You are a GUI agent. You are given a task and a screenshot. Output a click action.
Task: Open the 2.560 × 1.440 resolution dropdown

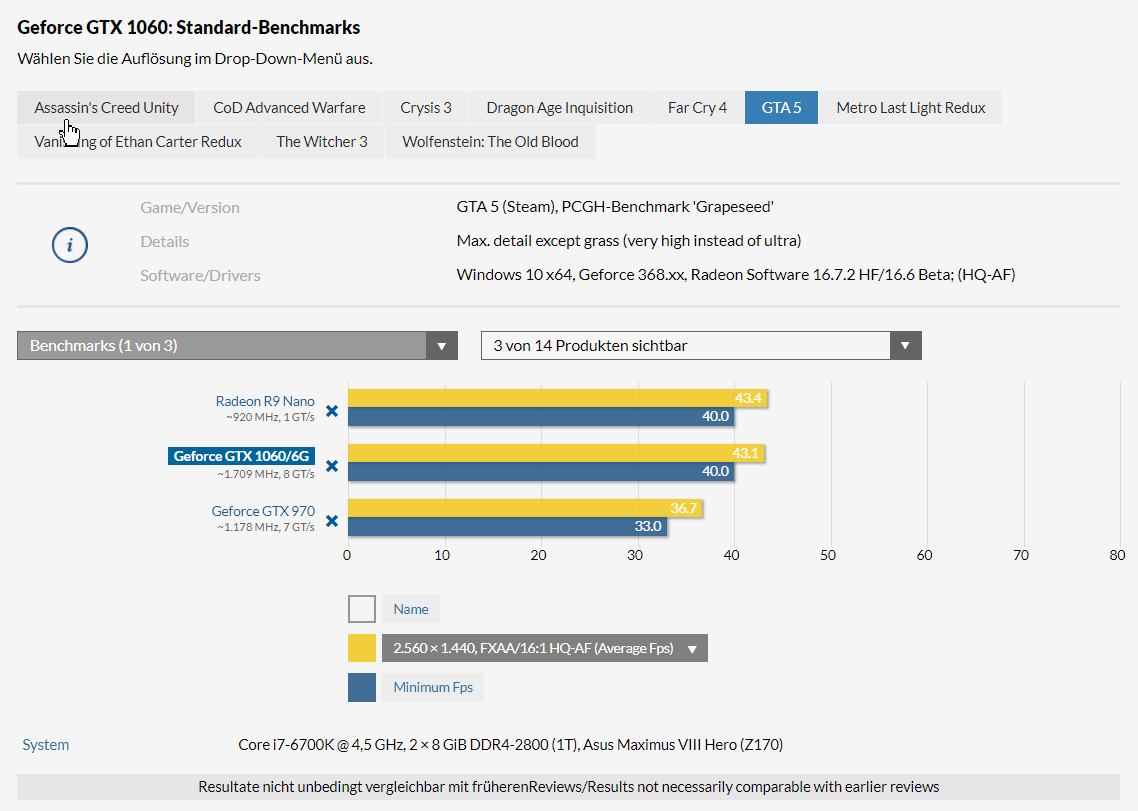pyautogui.click(x=544, y=648)
